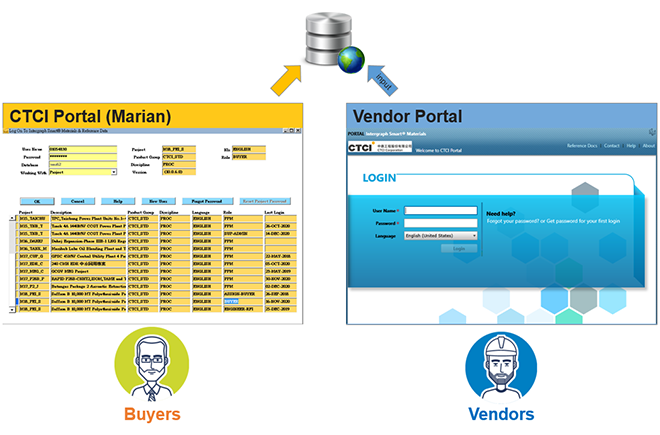
Task: Click the Product Group field CTCI_STD
Action: click(x=179, y=157)
